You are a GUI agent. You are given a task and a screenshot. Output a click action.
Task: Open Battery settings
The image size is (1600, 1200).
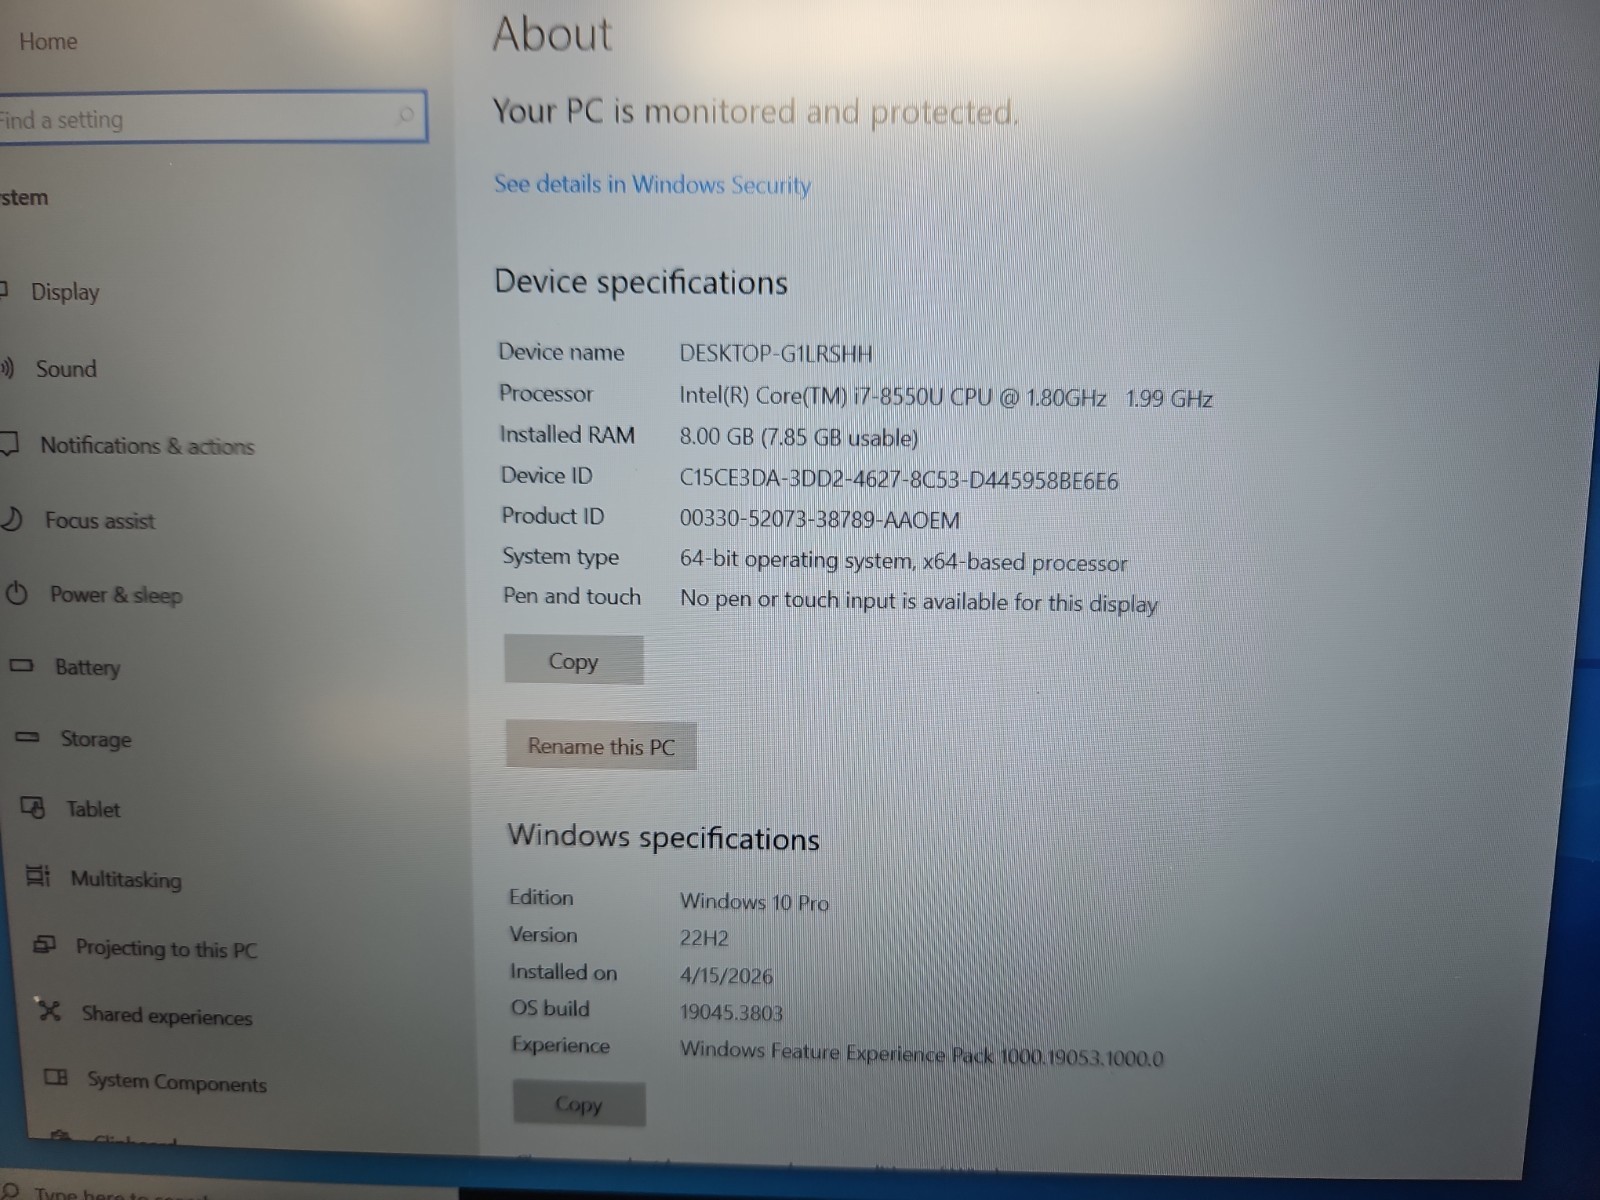87,667
